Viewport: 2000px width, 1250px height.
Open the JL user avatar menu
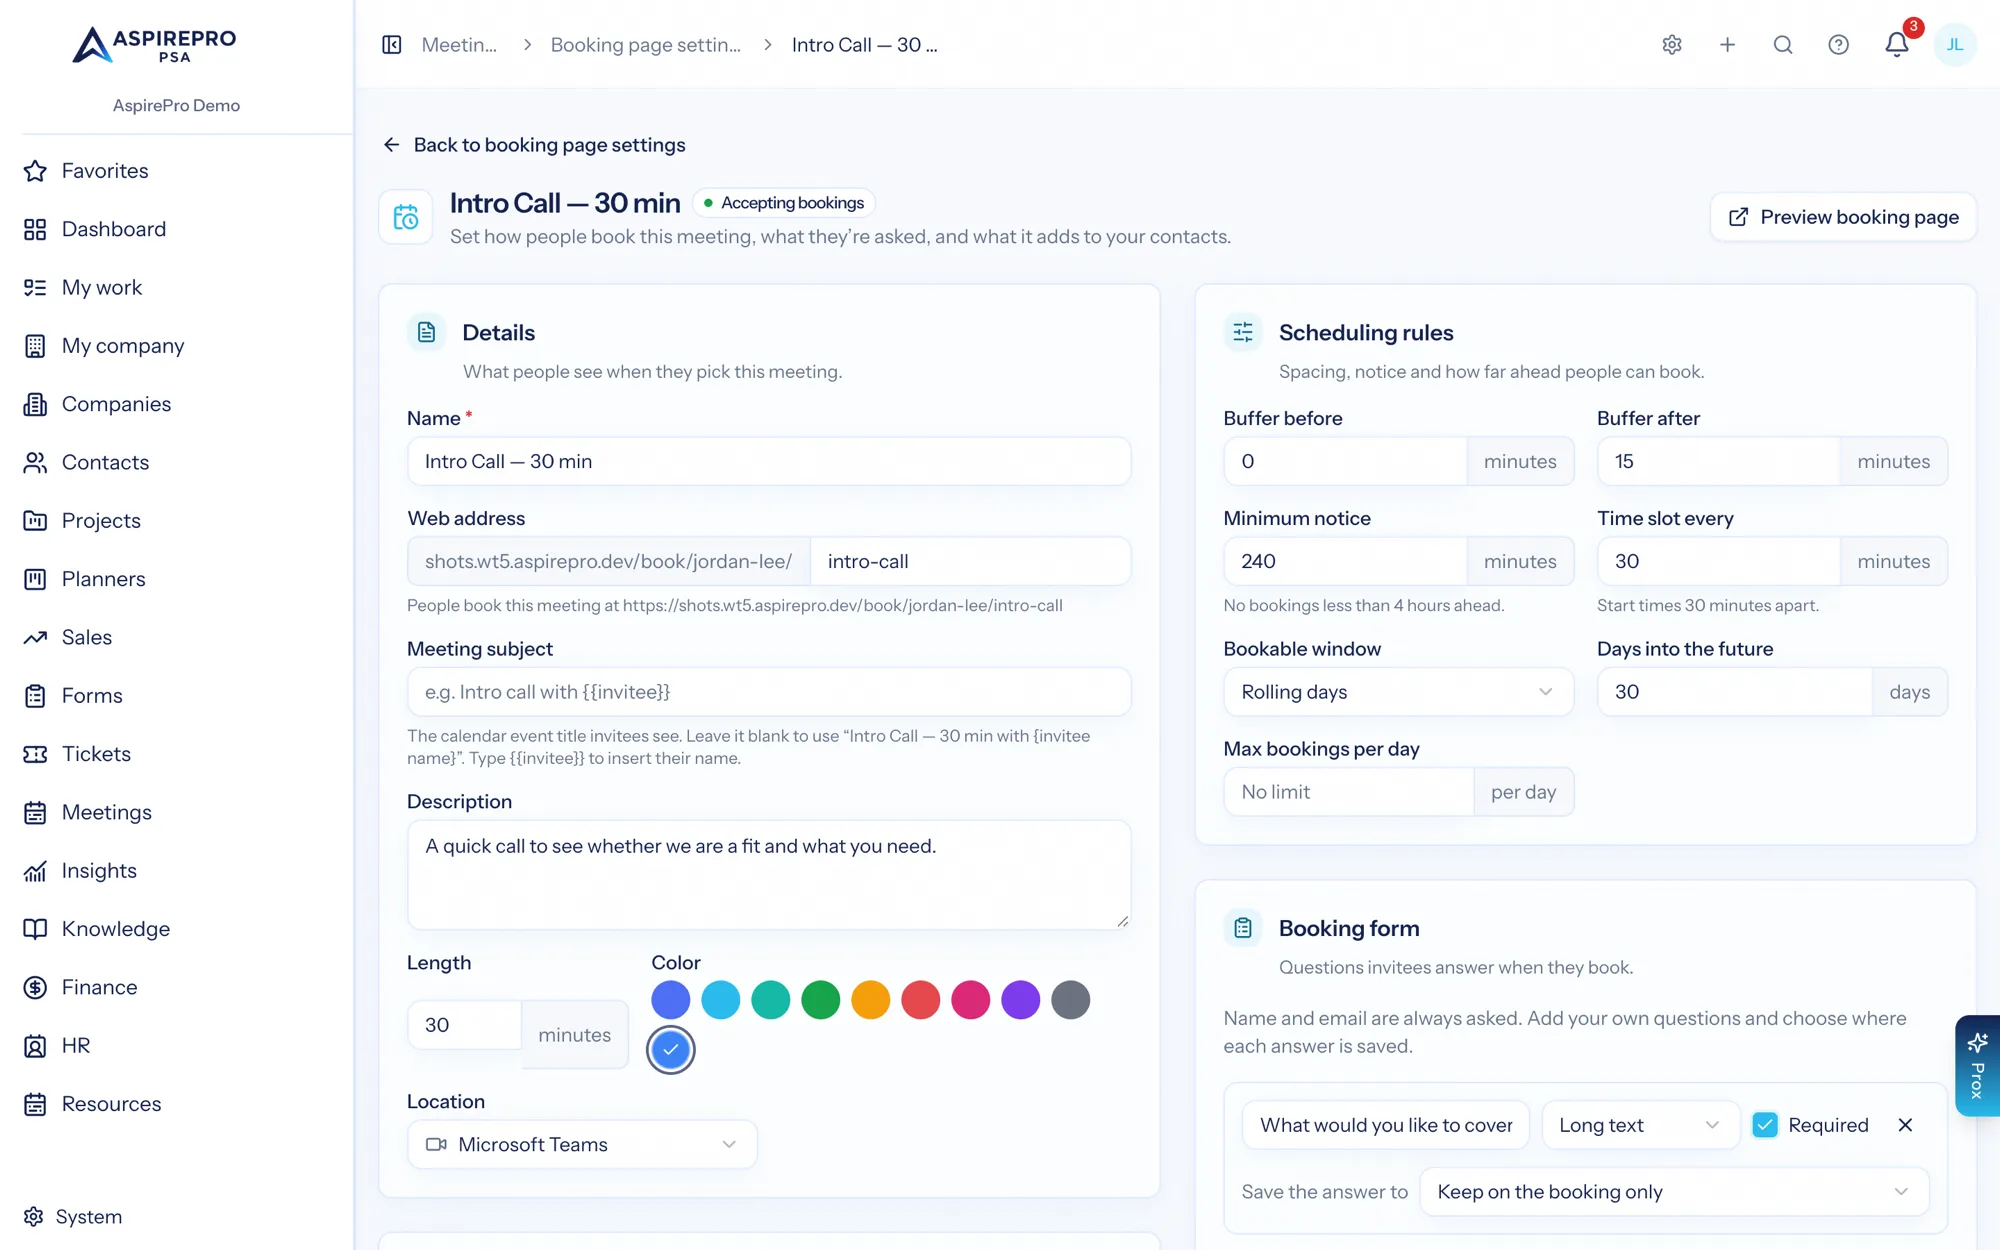point(1955,45)
